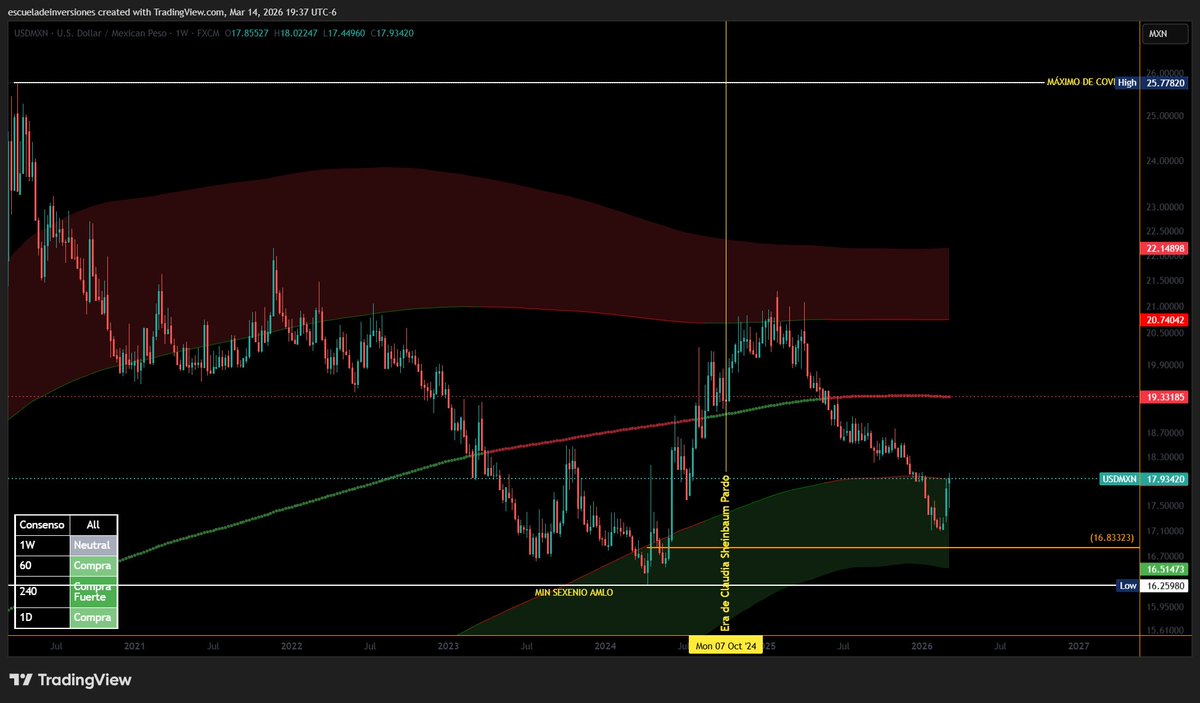The height and width of the screenshot is (703, 1200).
Task: Click the 17.50000 price axis label
Action: coord(1166,506)
